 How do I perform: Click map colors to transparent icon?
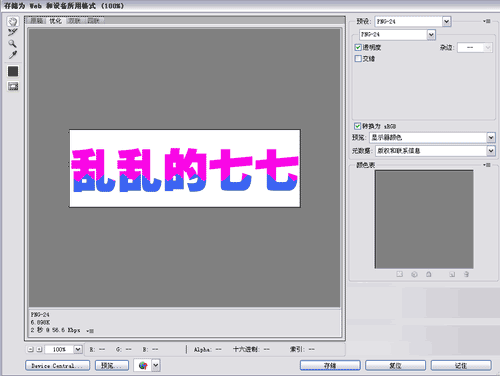pos(400,274)
